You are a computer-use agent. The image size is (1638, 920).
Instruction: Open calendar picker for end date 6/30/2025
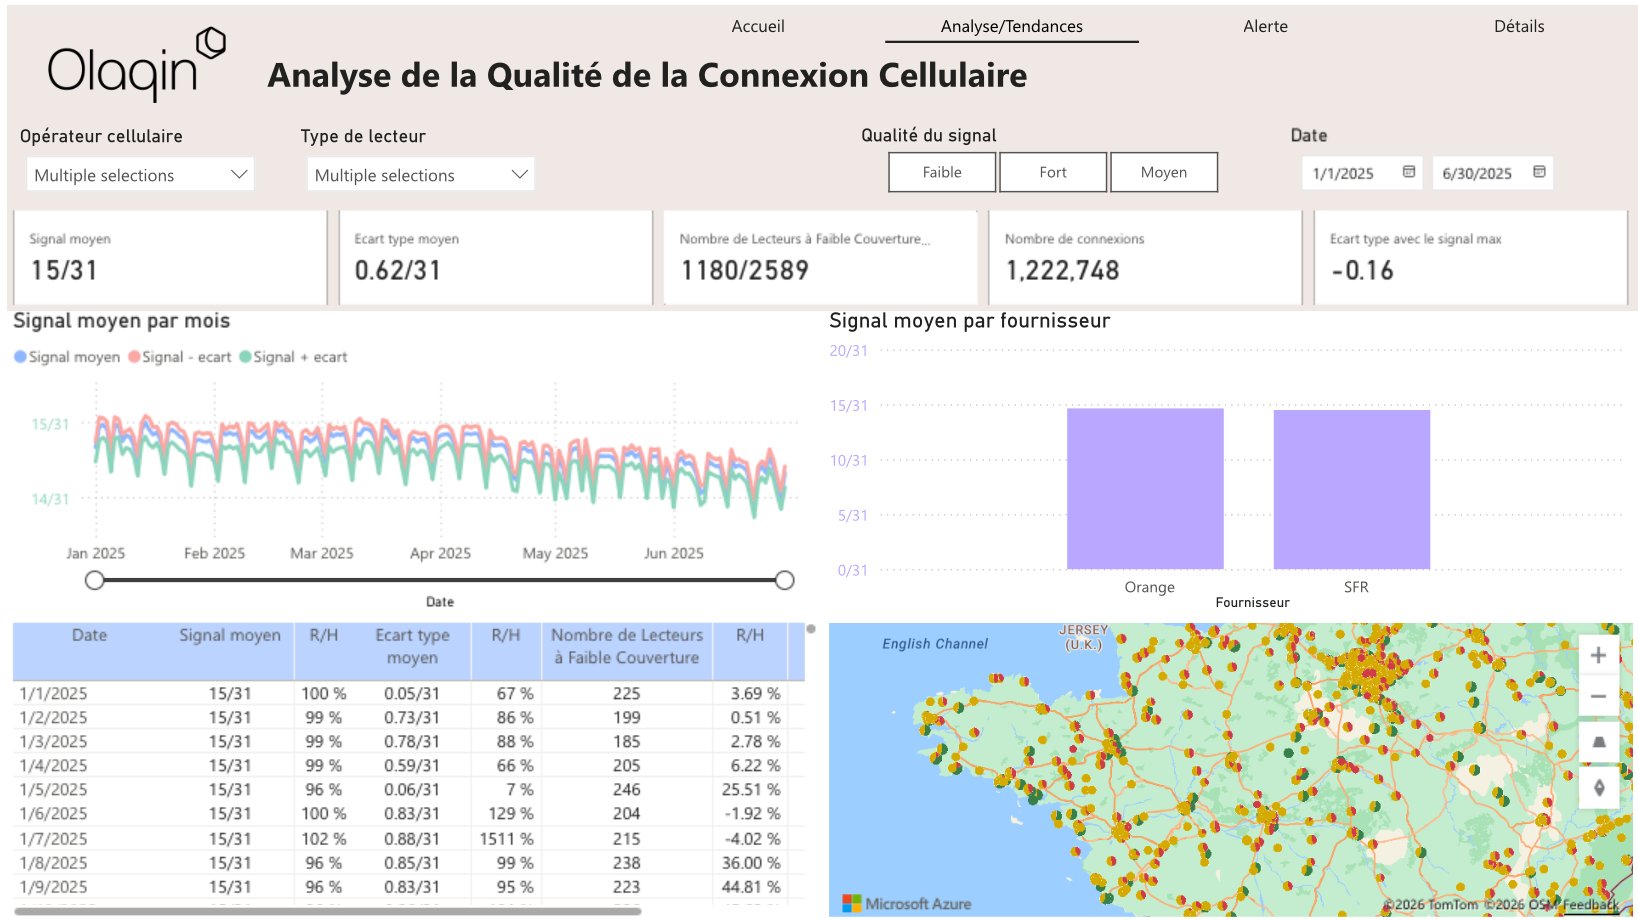click(x=1539, y=172)
